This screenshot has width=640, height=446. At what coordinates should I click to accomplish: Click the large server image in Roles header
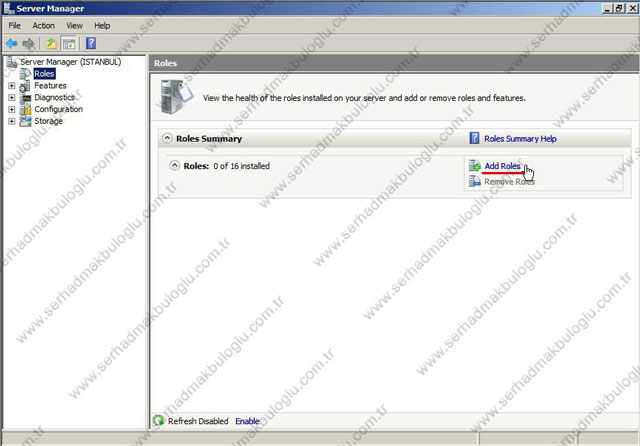tap(176, 97)
